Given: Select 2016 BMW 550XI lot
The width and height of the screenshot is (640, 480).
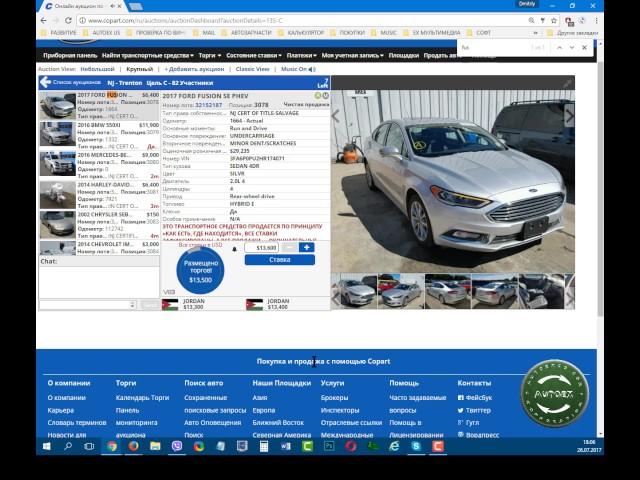Looking at the screenshot, I should (99, 136).
